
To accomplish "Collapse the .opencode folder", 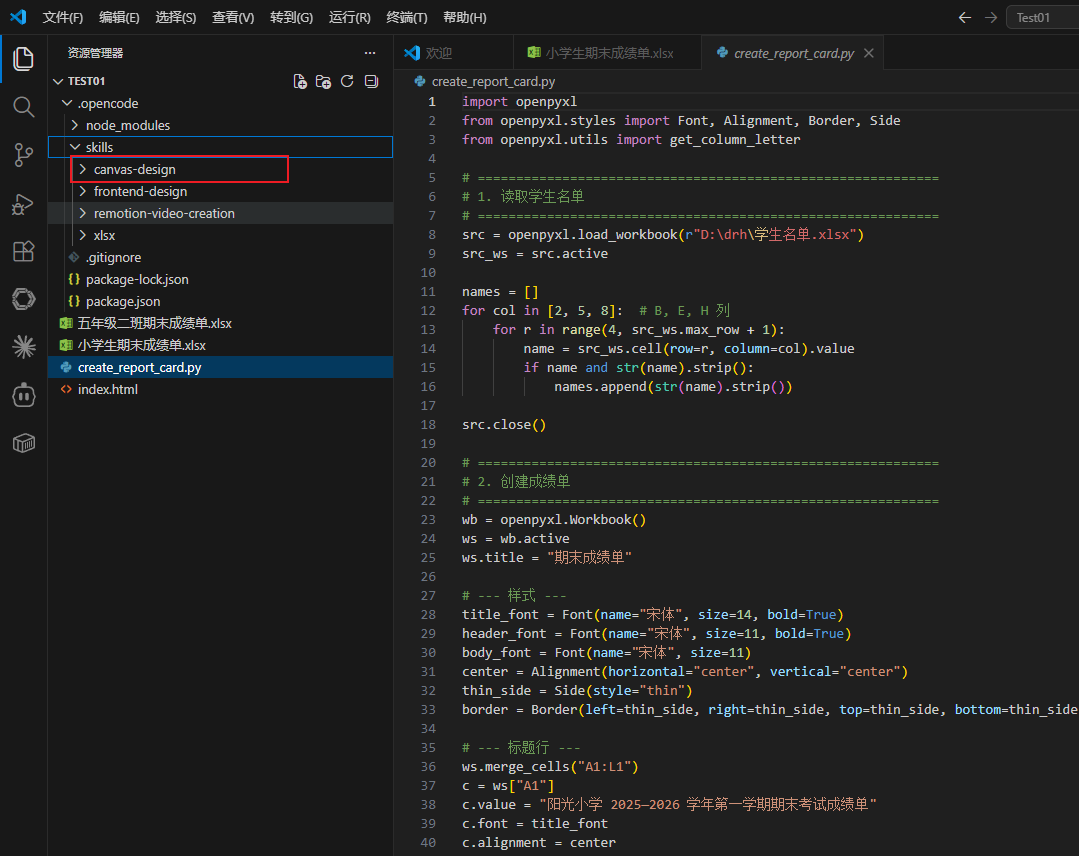I will click(x=67, y=103).
